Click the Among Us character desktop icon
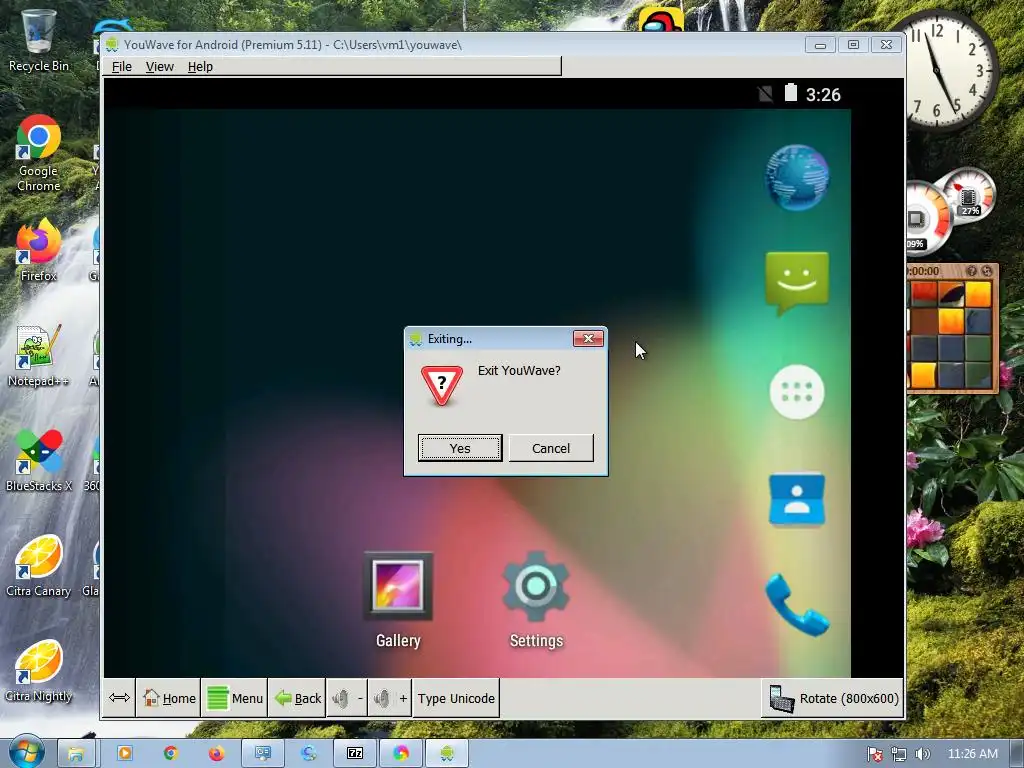The height and width of the screenshot is (768, 1024). click(661, 20)
